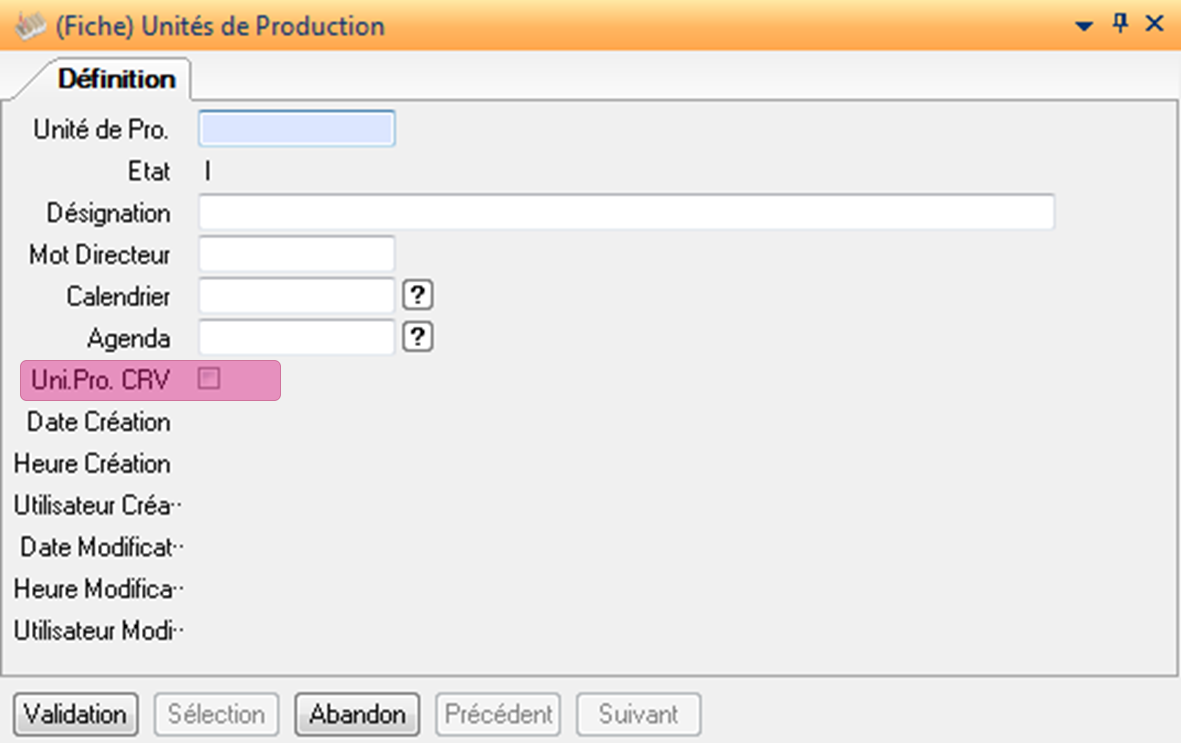Screen dimensions: 1182x744
Task: Click into the Désignation text field
Action: [x=626, y=213]
